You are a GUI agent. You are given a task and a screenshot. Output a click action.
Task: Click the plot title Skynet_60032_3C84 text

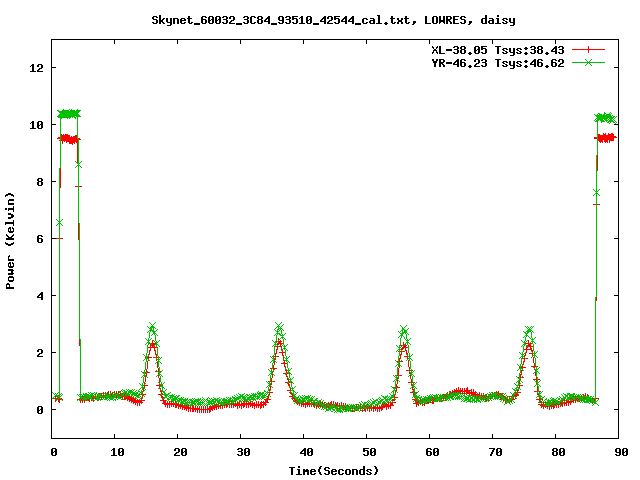[x=333, y=20]
